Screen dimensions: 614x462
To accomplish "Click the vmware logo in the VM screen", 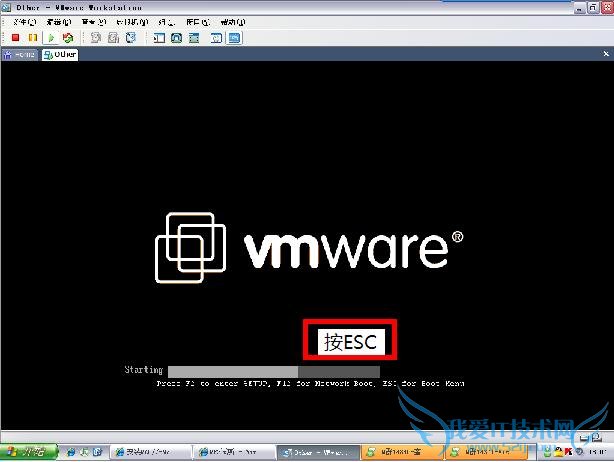I will 309,247.
